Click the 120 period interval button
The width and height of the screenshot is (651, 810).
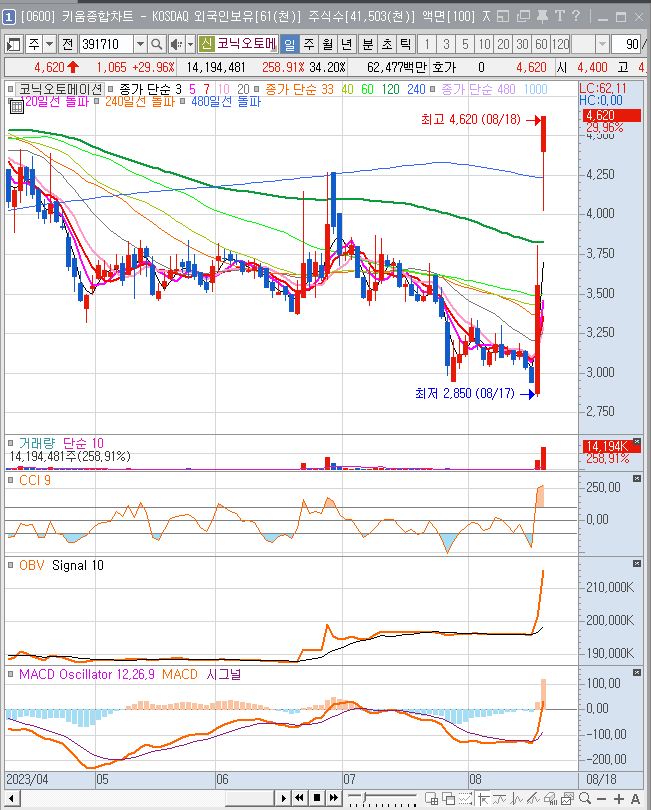(x=560, y=44)
